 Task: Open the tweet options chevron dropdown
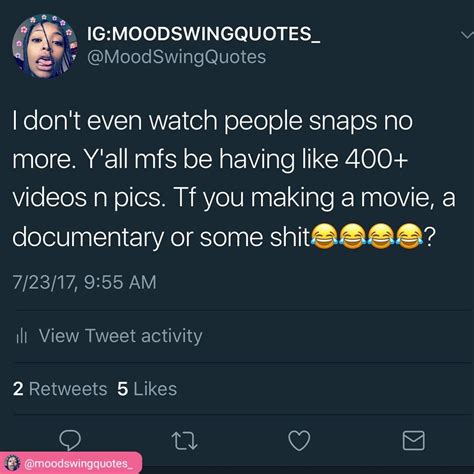tap(467, 35)
